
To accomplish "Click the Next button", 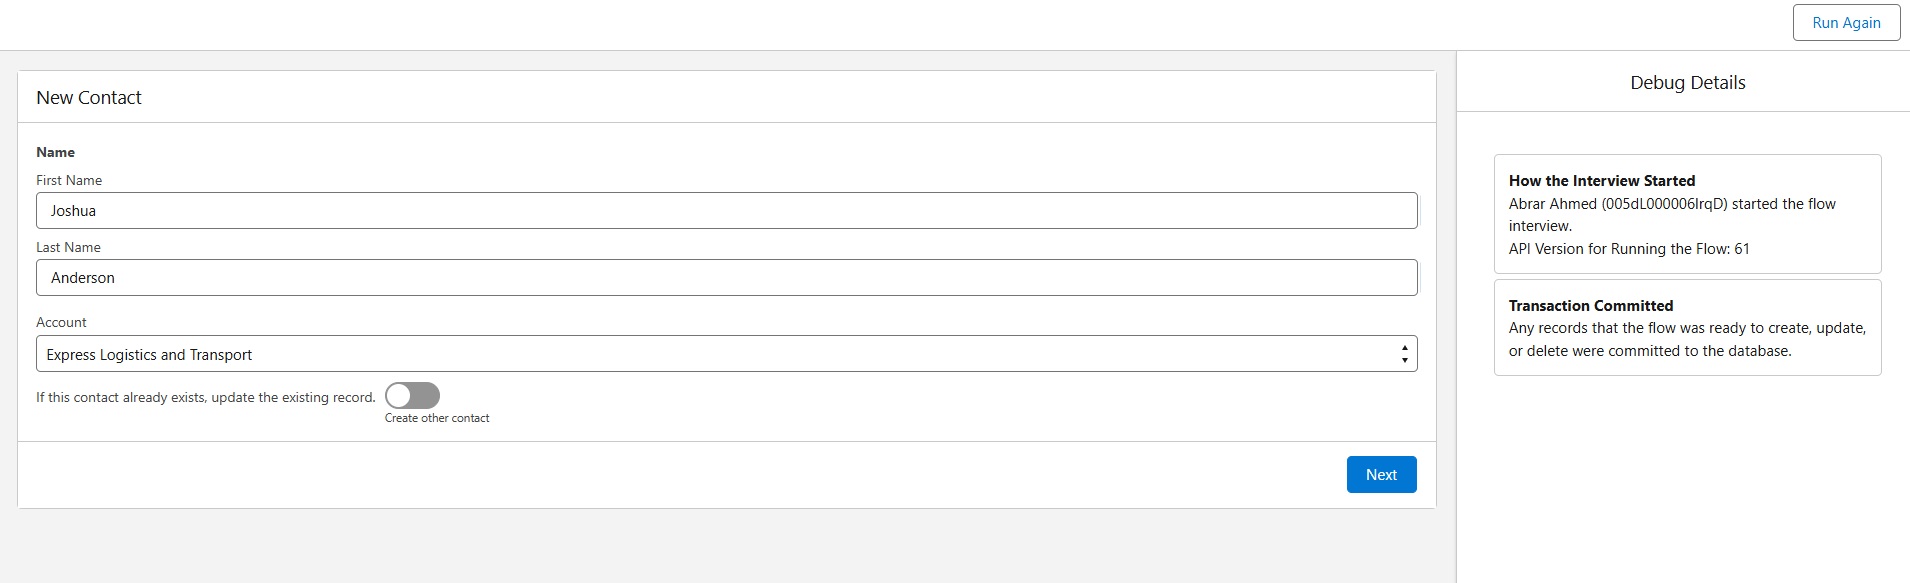I will coord(1381,474).
